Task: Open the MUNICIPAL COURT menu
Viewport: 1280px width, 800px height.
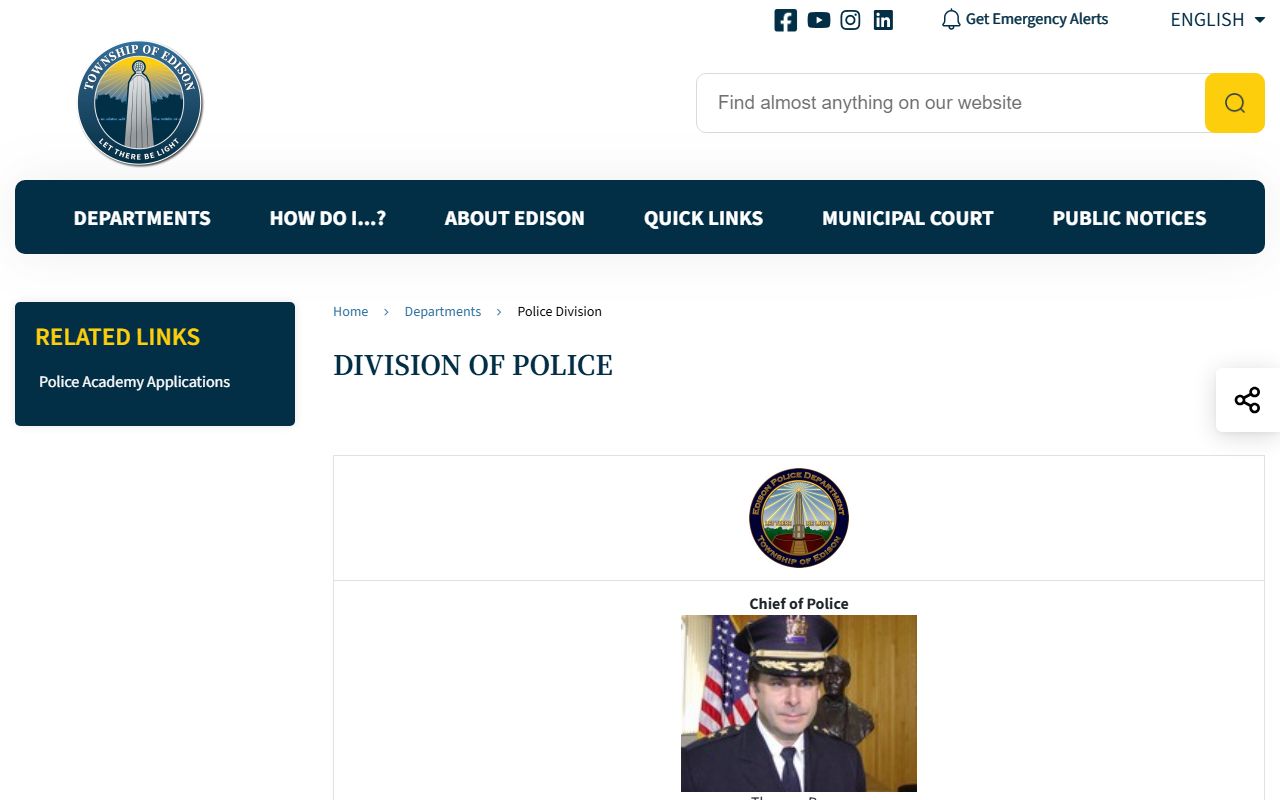Action: (908, 218)
